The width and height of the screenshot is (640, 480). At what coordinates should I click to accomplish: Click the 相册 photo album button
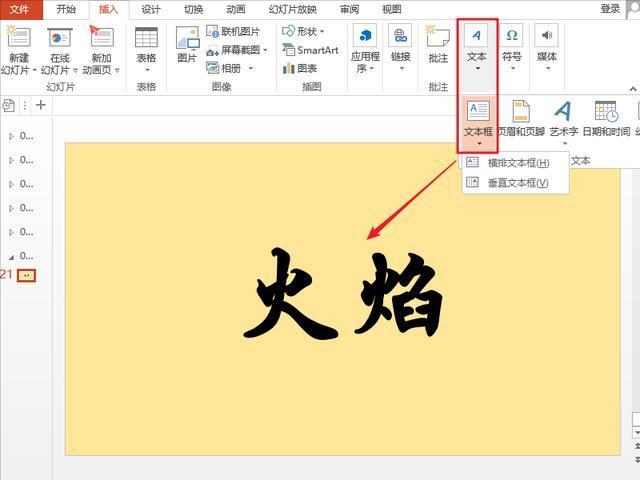[224, 68]
